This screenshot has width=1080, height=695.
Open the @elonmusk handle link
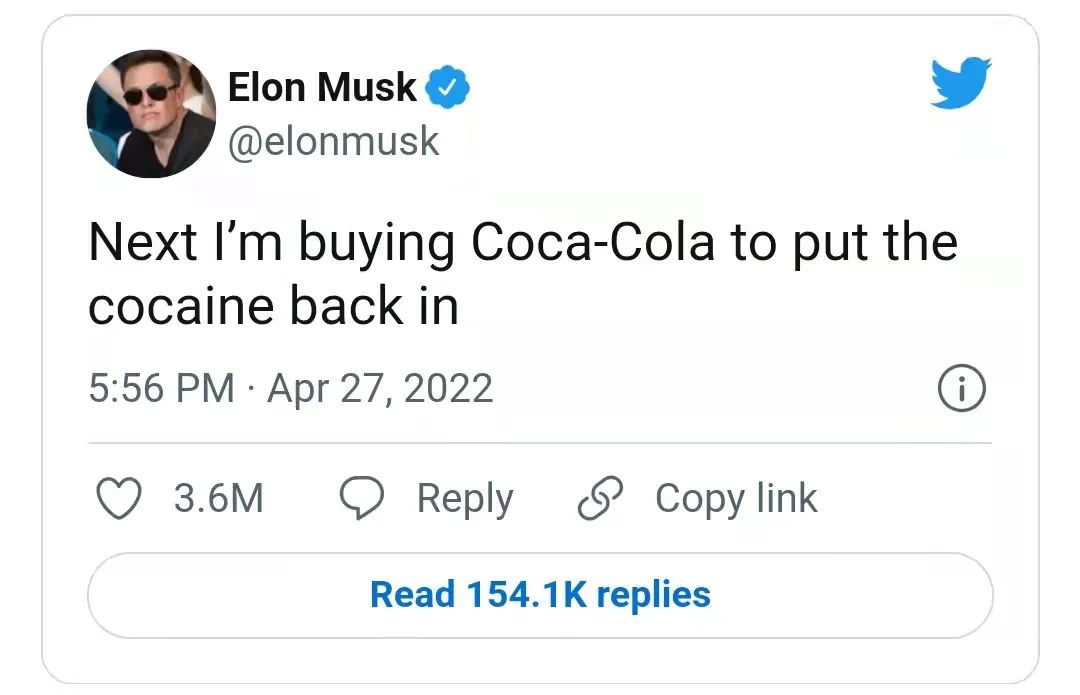pyautogui.click(x=333, y=142)
